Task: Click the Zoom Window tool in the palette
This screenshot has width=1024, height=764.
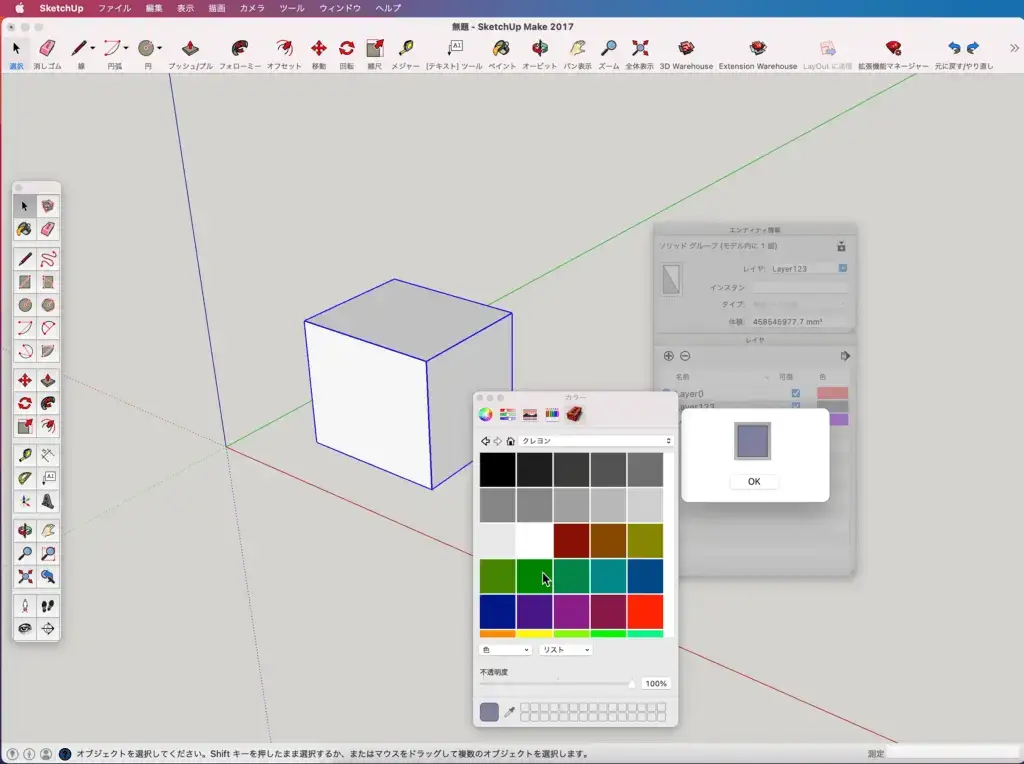Action: [x=48, y=554]
